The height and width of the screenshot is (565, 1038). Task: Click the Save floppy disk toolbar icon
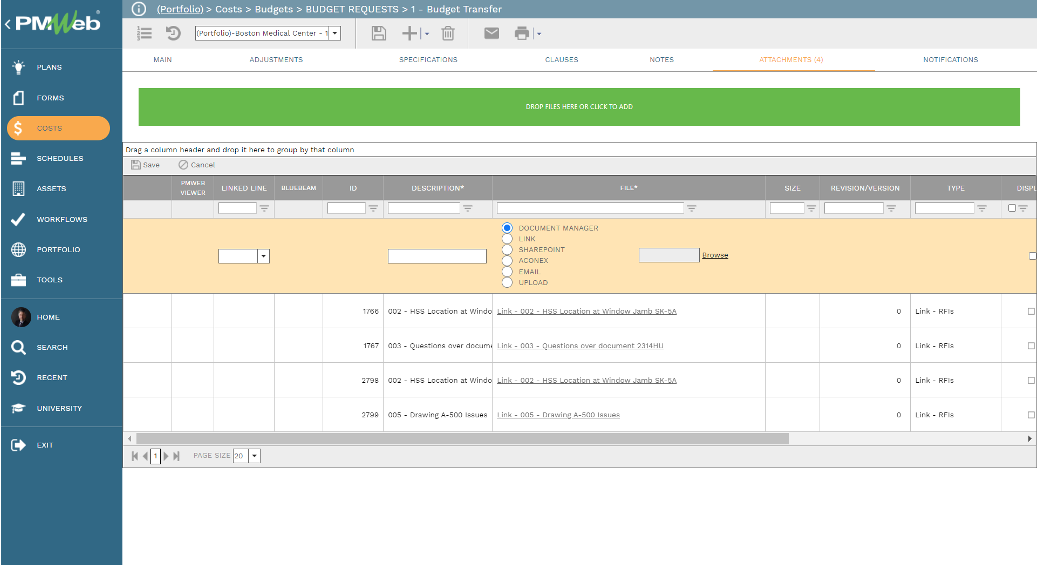[x=379, y=33]
